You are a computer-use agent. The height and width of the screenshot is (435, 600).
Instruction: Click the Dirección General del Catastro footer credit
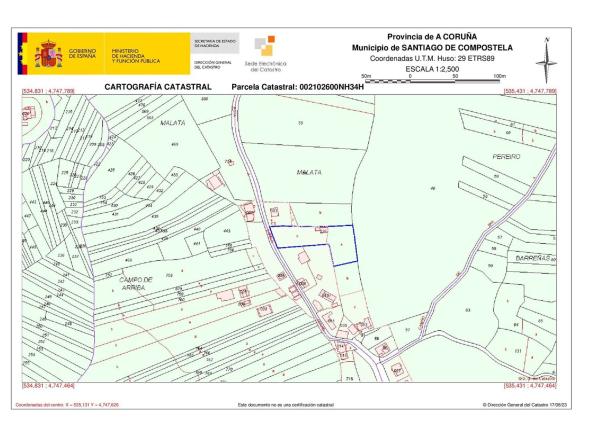[x=530, y=405]
